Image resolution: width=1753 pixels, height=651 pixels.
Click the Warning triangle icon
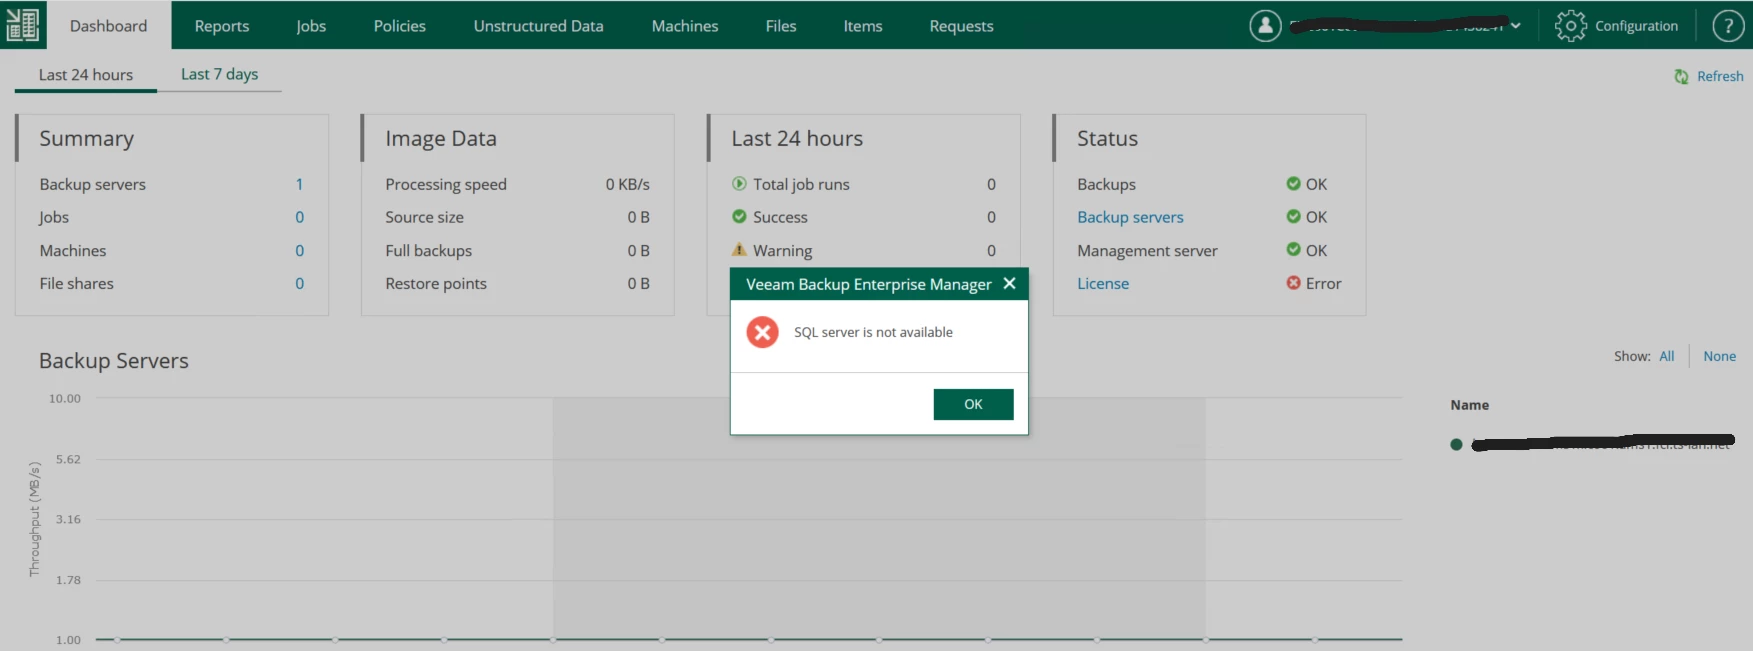tap(739, 250)
